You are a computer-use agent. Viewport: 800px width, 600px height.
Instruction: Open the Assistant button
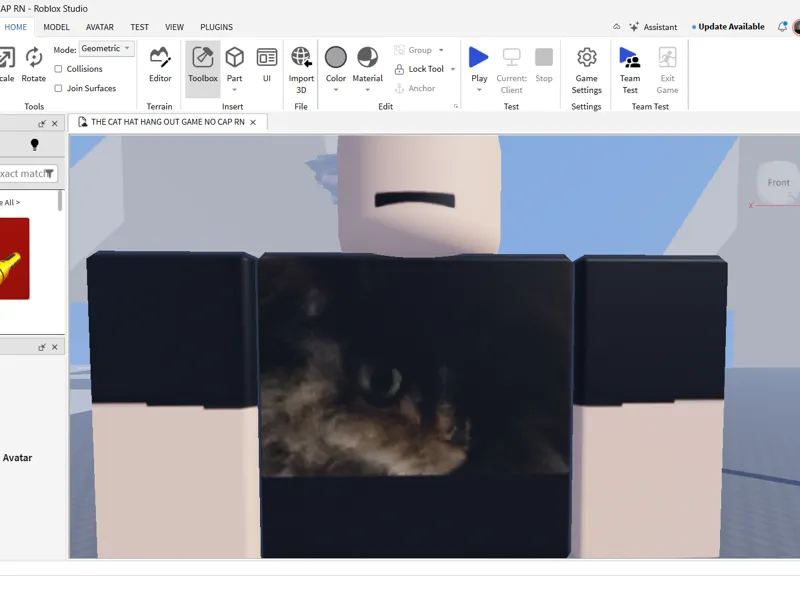653,27
